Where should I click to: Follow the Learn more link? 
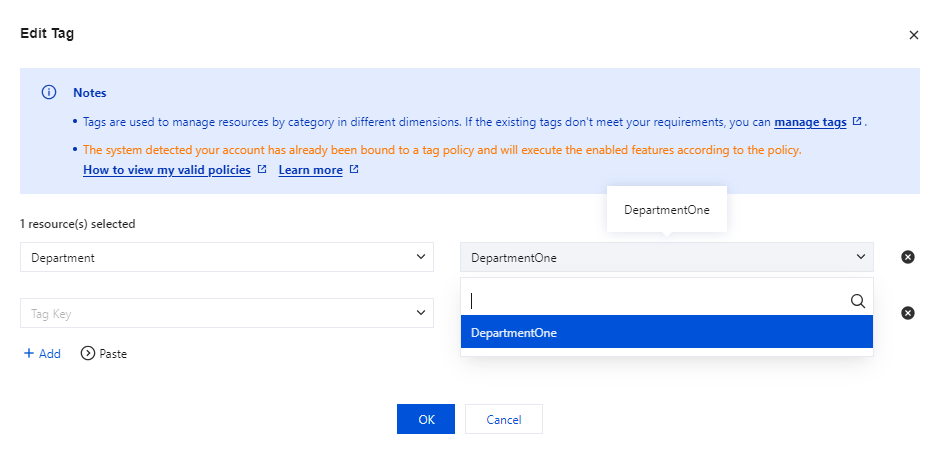coord(310,170)
